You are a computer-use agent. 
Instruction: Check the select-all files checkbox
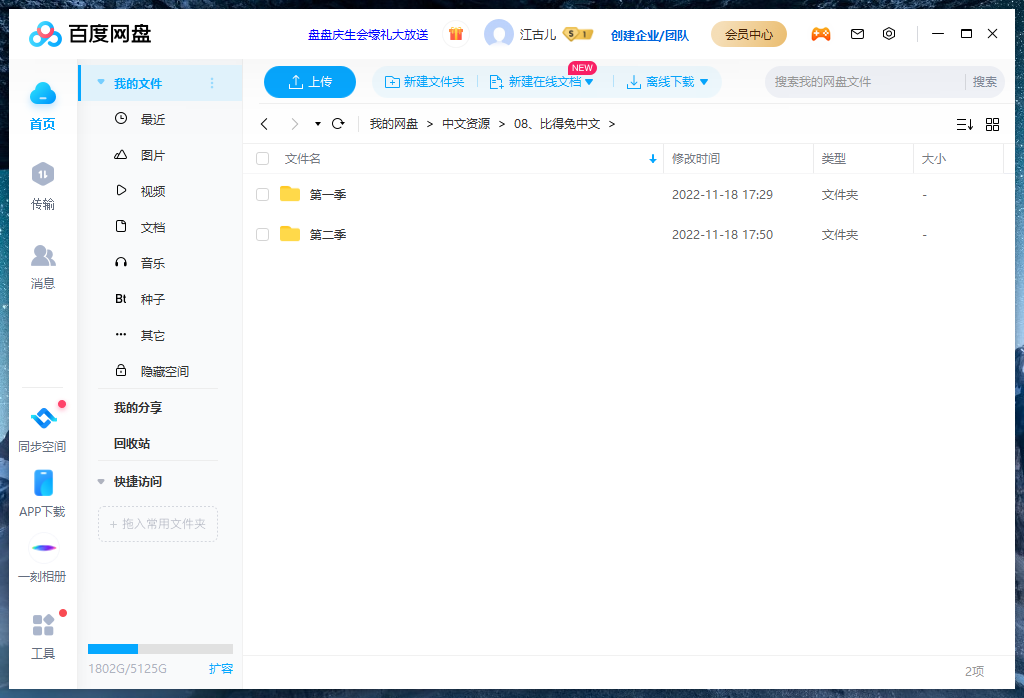(262, 158)
